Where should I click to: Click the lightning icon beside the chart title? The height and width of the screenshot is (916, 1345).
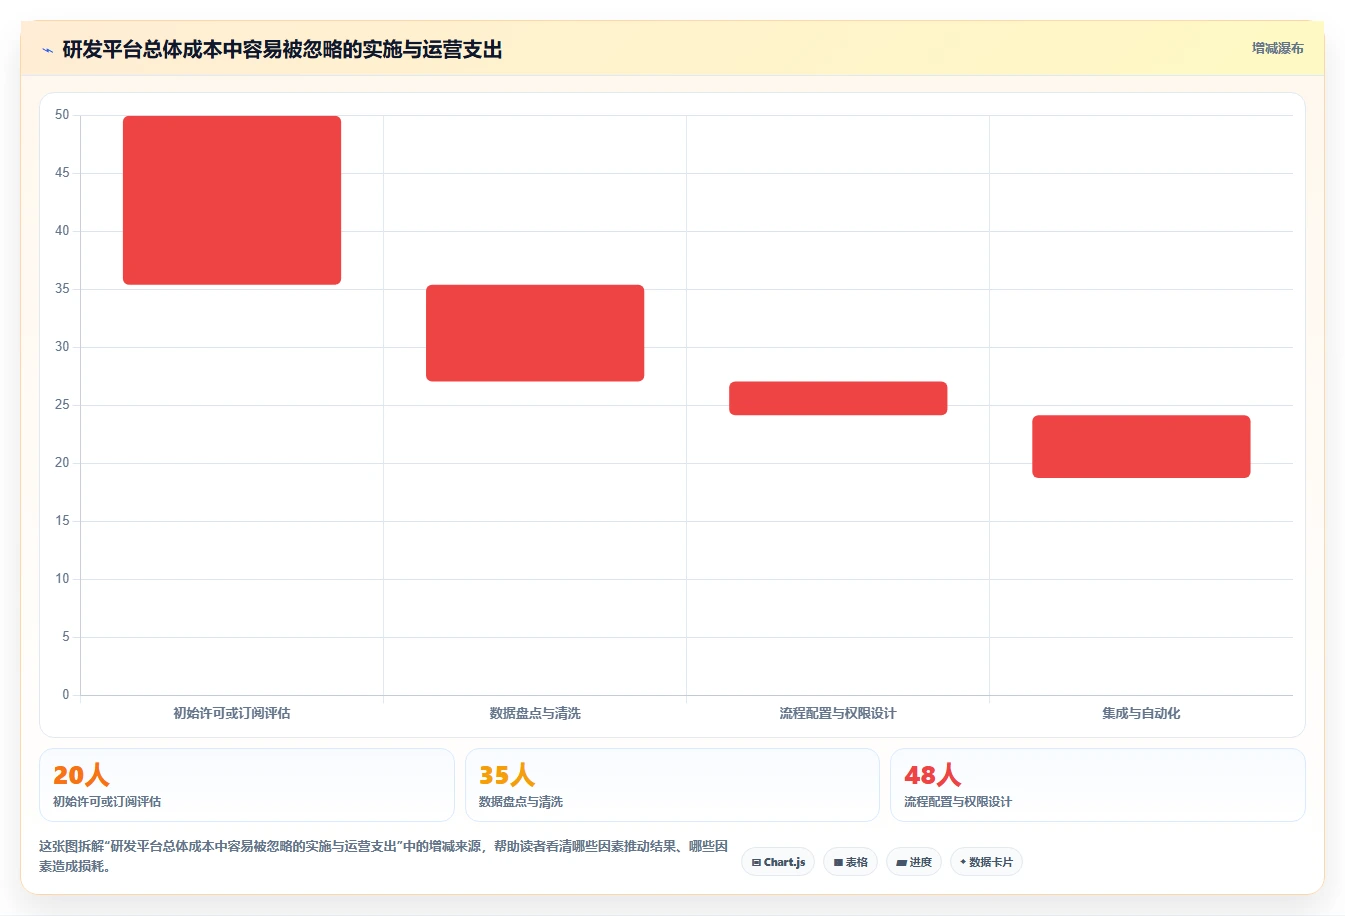point(47,50)
